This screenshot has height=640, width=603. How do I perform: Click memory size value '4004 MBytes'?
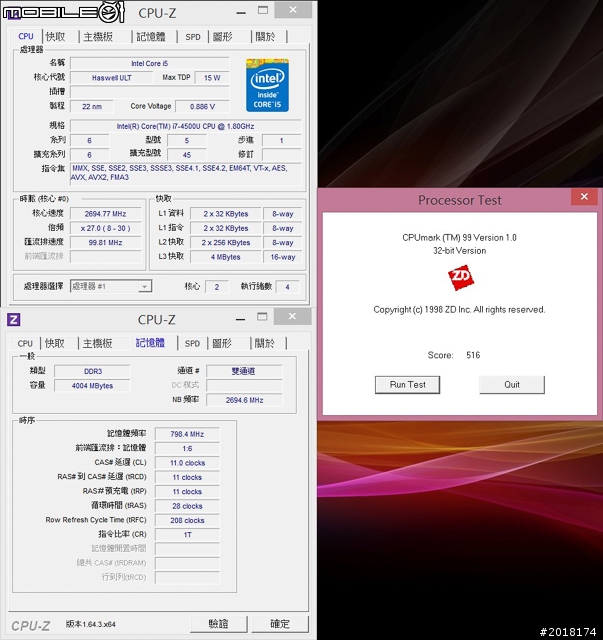[x=93, y=386]
